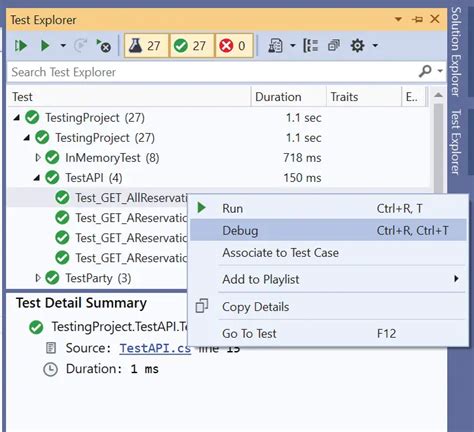The height and width of the screenshot is (432, 474).
Task: Toggle the passed tests filter with green check
Action: (191, 46)
